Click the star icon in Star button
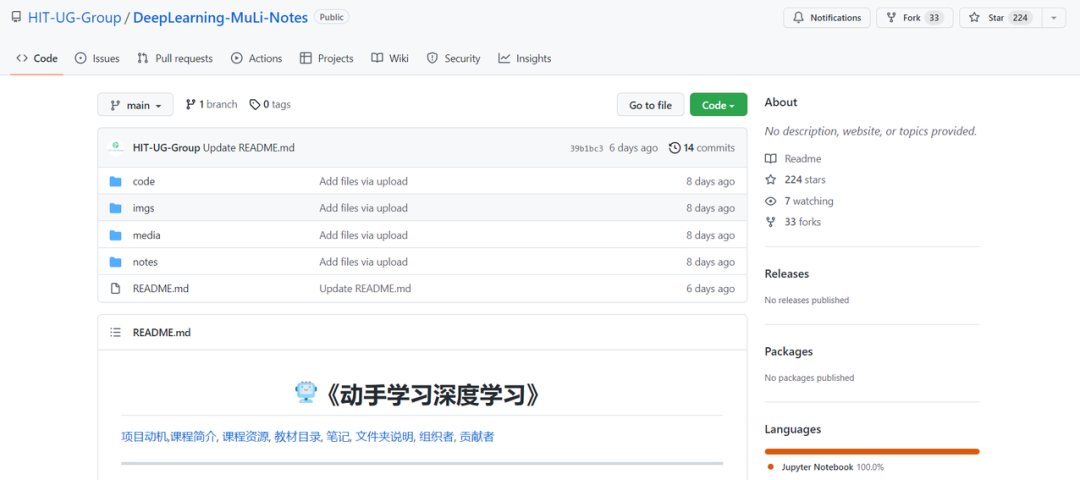The height and width of the screenshot is (480, 1080). click(974, 18)
